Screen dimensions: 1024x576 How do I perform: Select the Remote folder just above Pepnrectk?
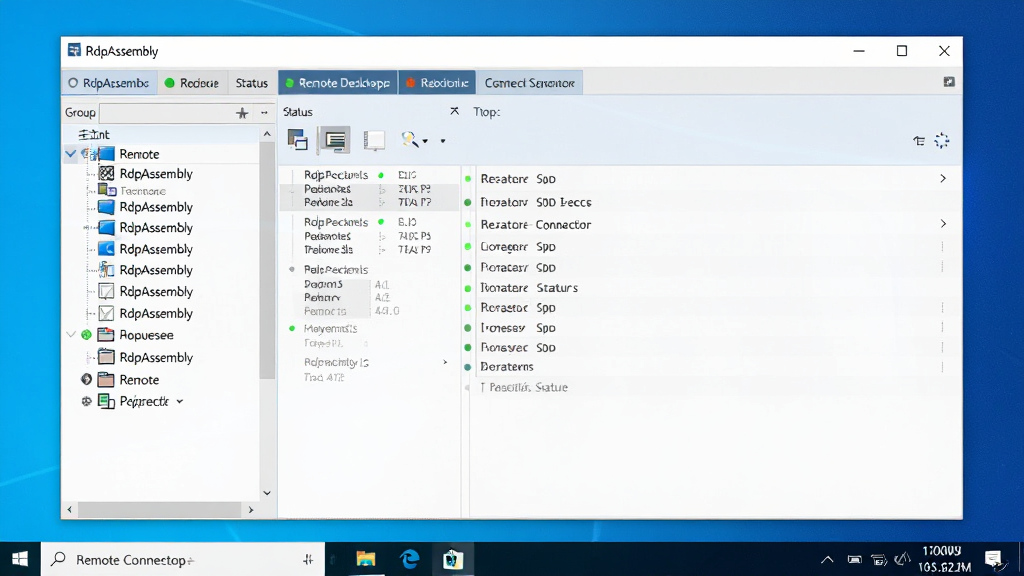click(x=138, y=380)
